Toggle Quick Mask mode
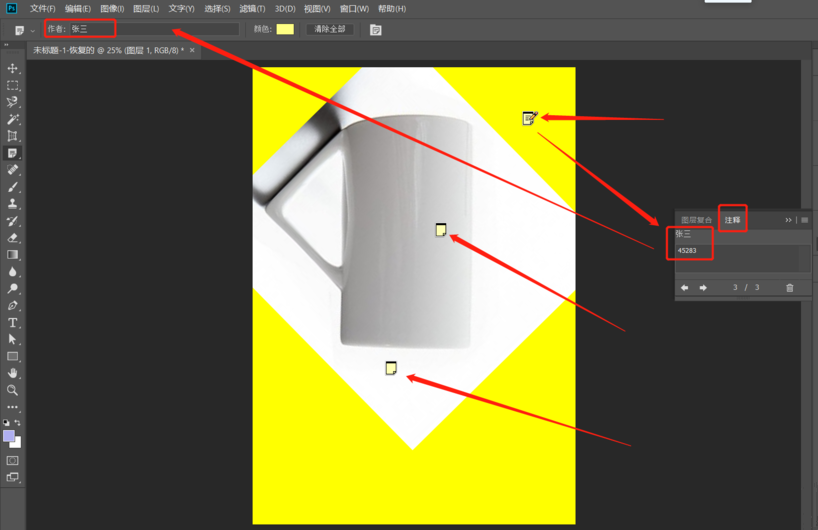The height and width of the screenshot is (530, 818). tap(13, 461)
